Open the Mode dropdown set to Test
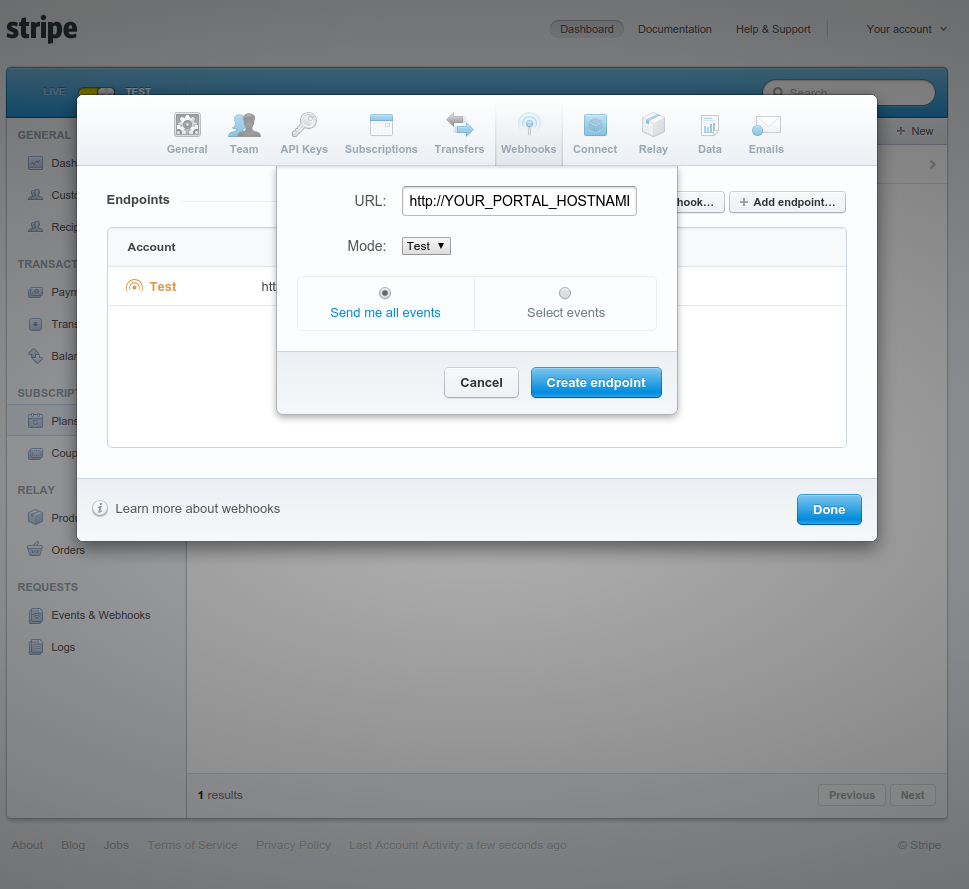 [426, 246]
